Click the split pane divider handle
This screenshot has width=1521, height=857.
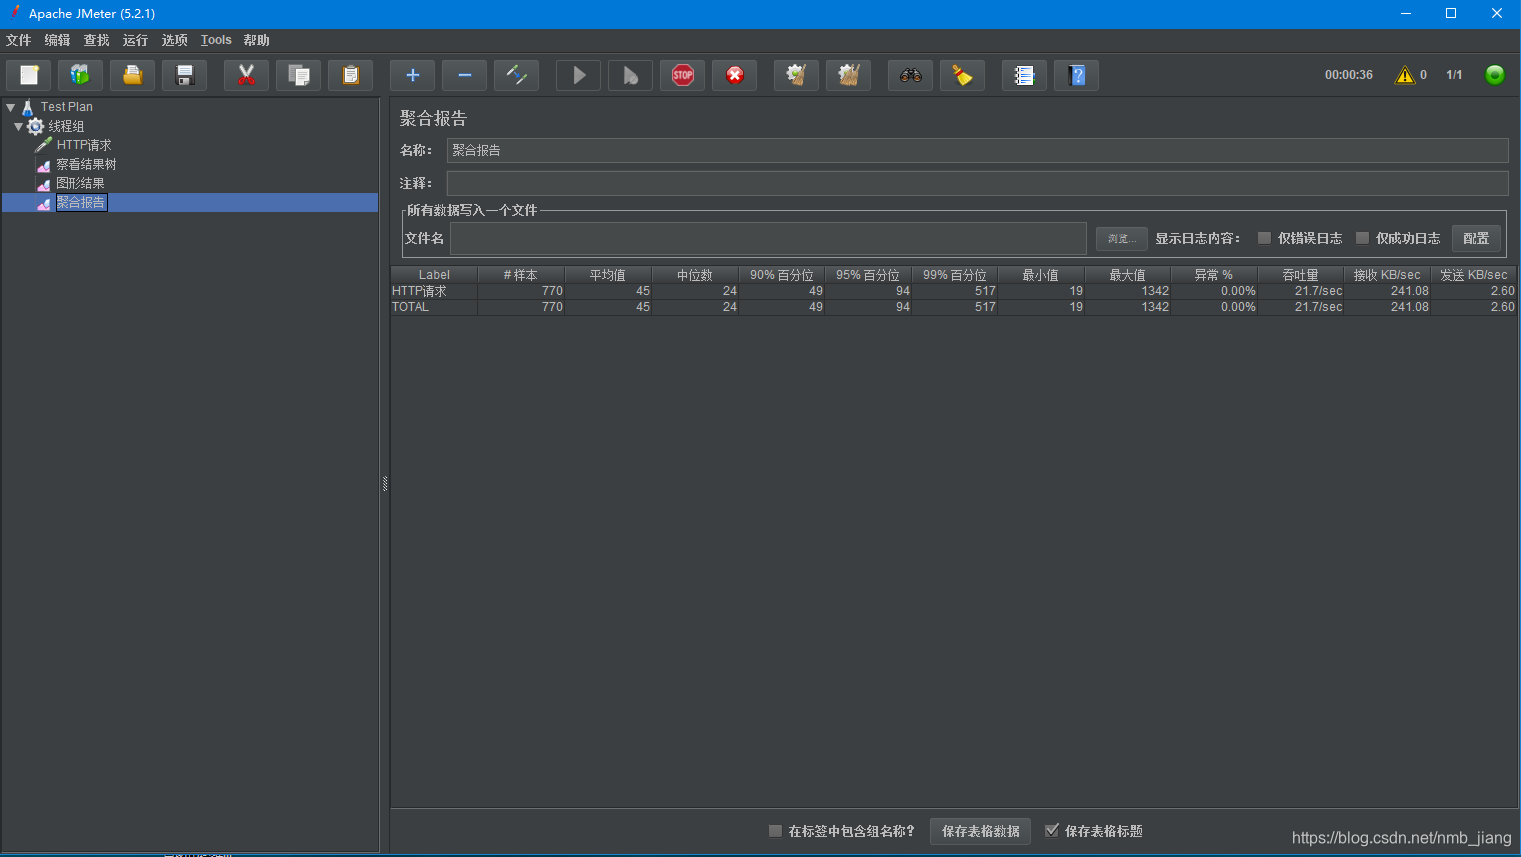pos(385,484)
